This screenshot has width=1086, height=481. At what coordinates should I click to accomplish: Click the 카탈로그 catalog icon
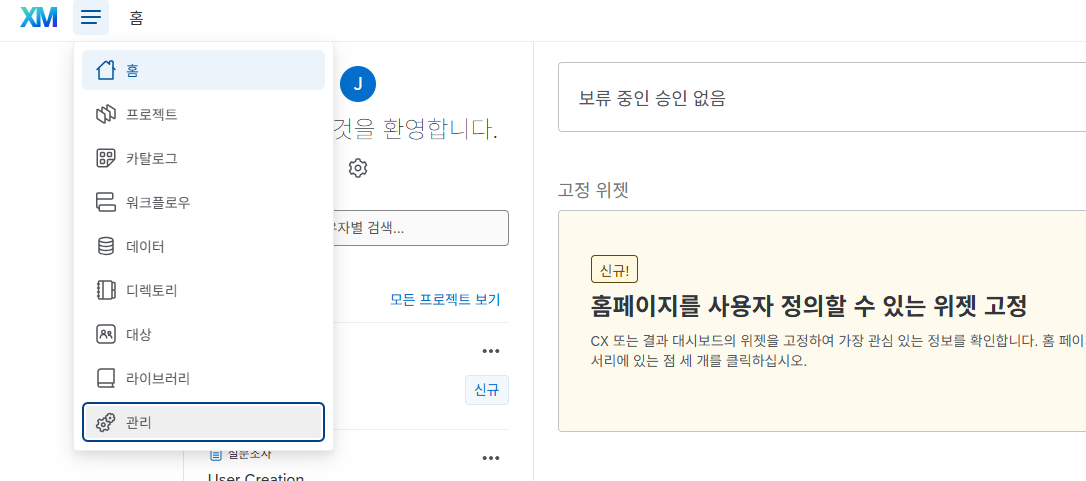105,158
